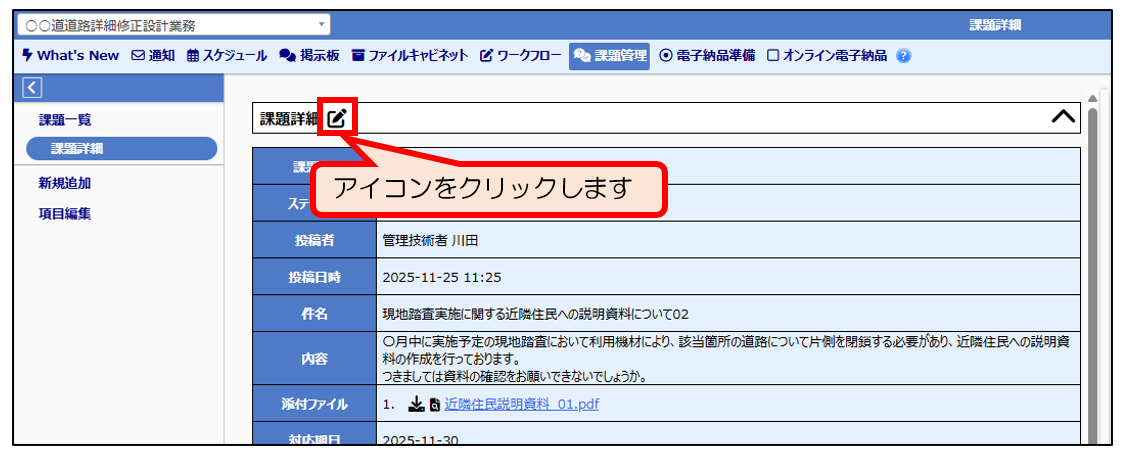1129x461 pixels.
Task: Select 電子納品準備 menu item
Action: tap(708, 56)
